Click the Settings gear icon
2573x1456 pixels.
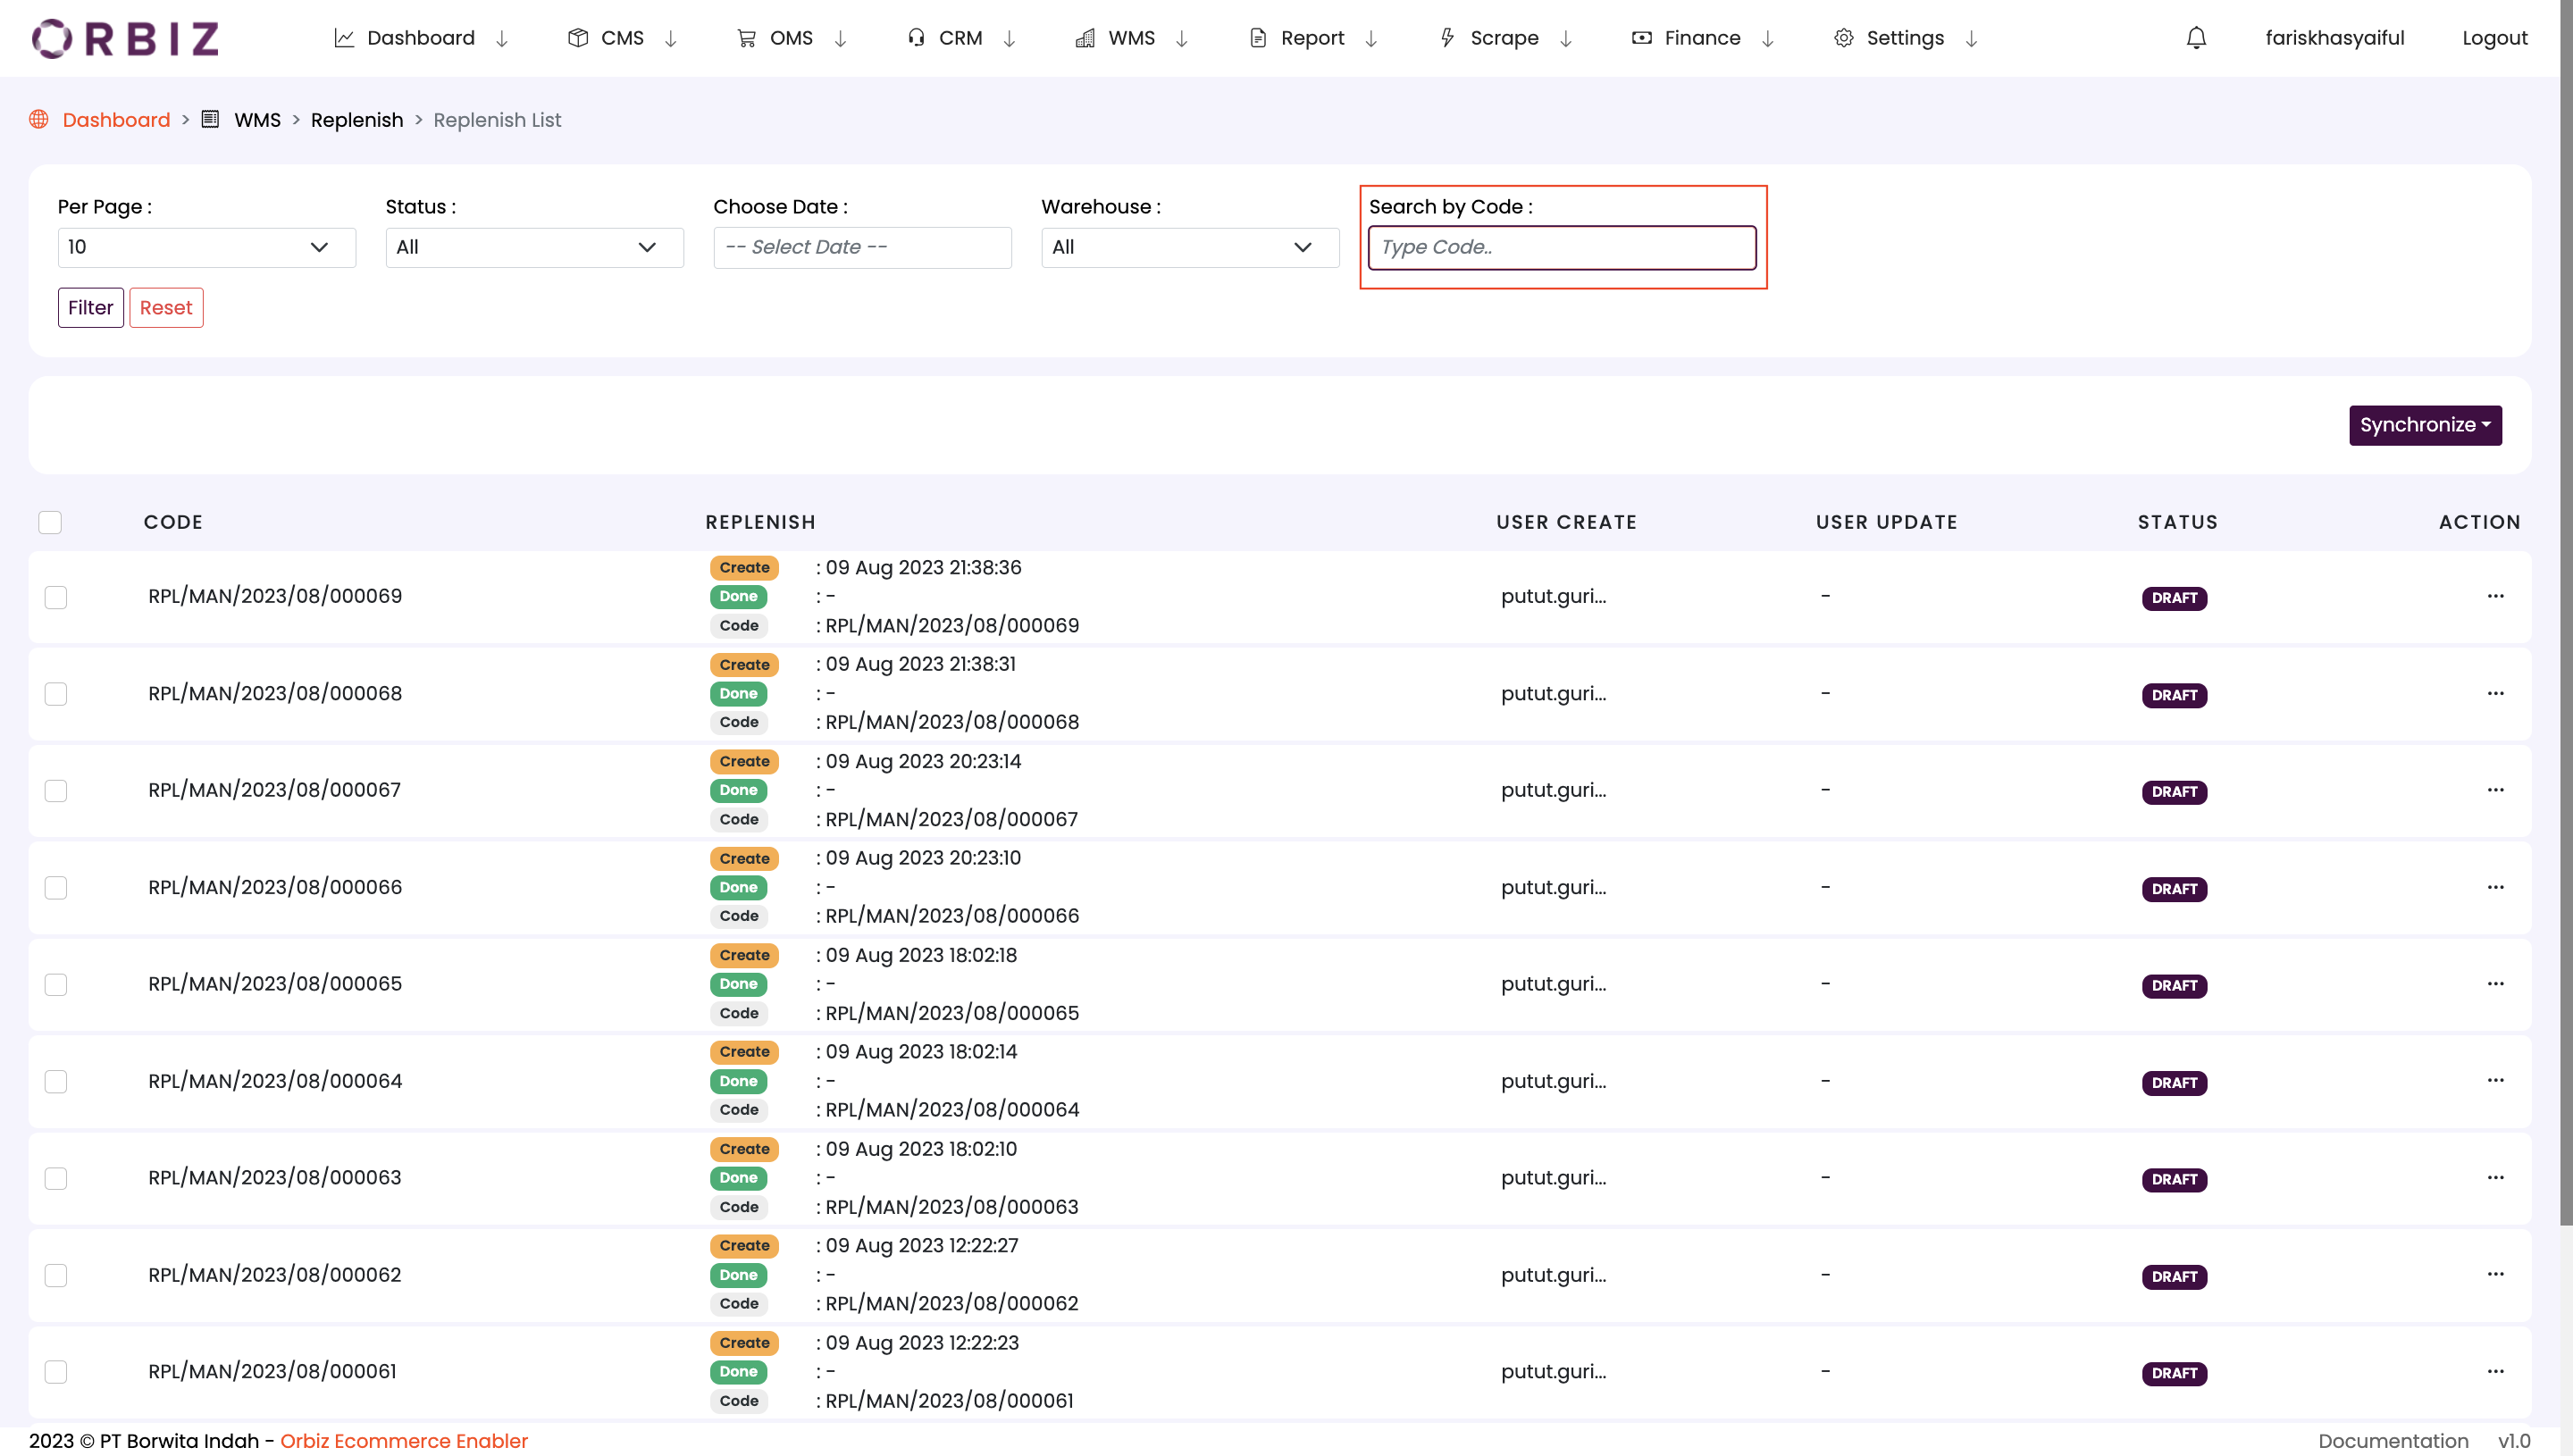coord(1844,38)
